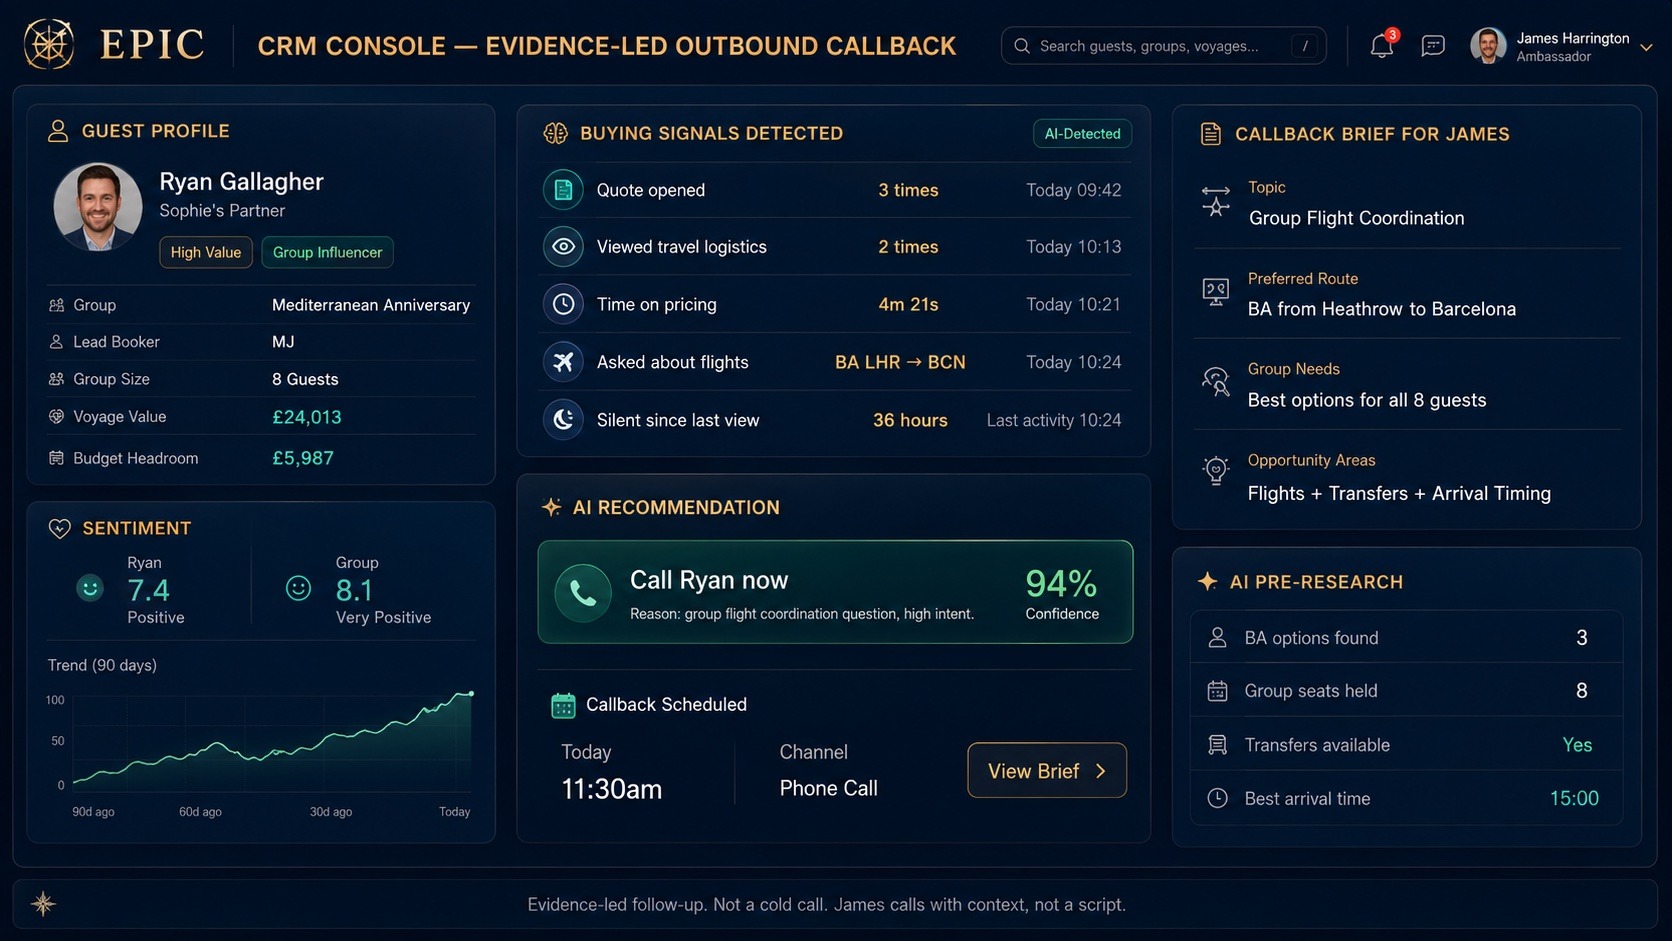
Task: Click the Topic flight coordination icon
Action: pyautogui.click(x=1216, y=201)
